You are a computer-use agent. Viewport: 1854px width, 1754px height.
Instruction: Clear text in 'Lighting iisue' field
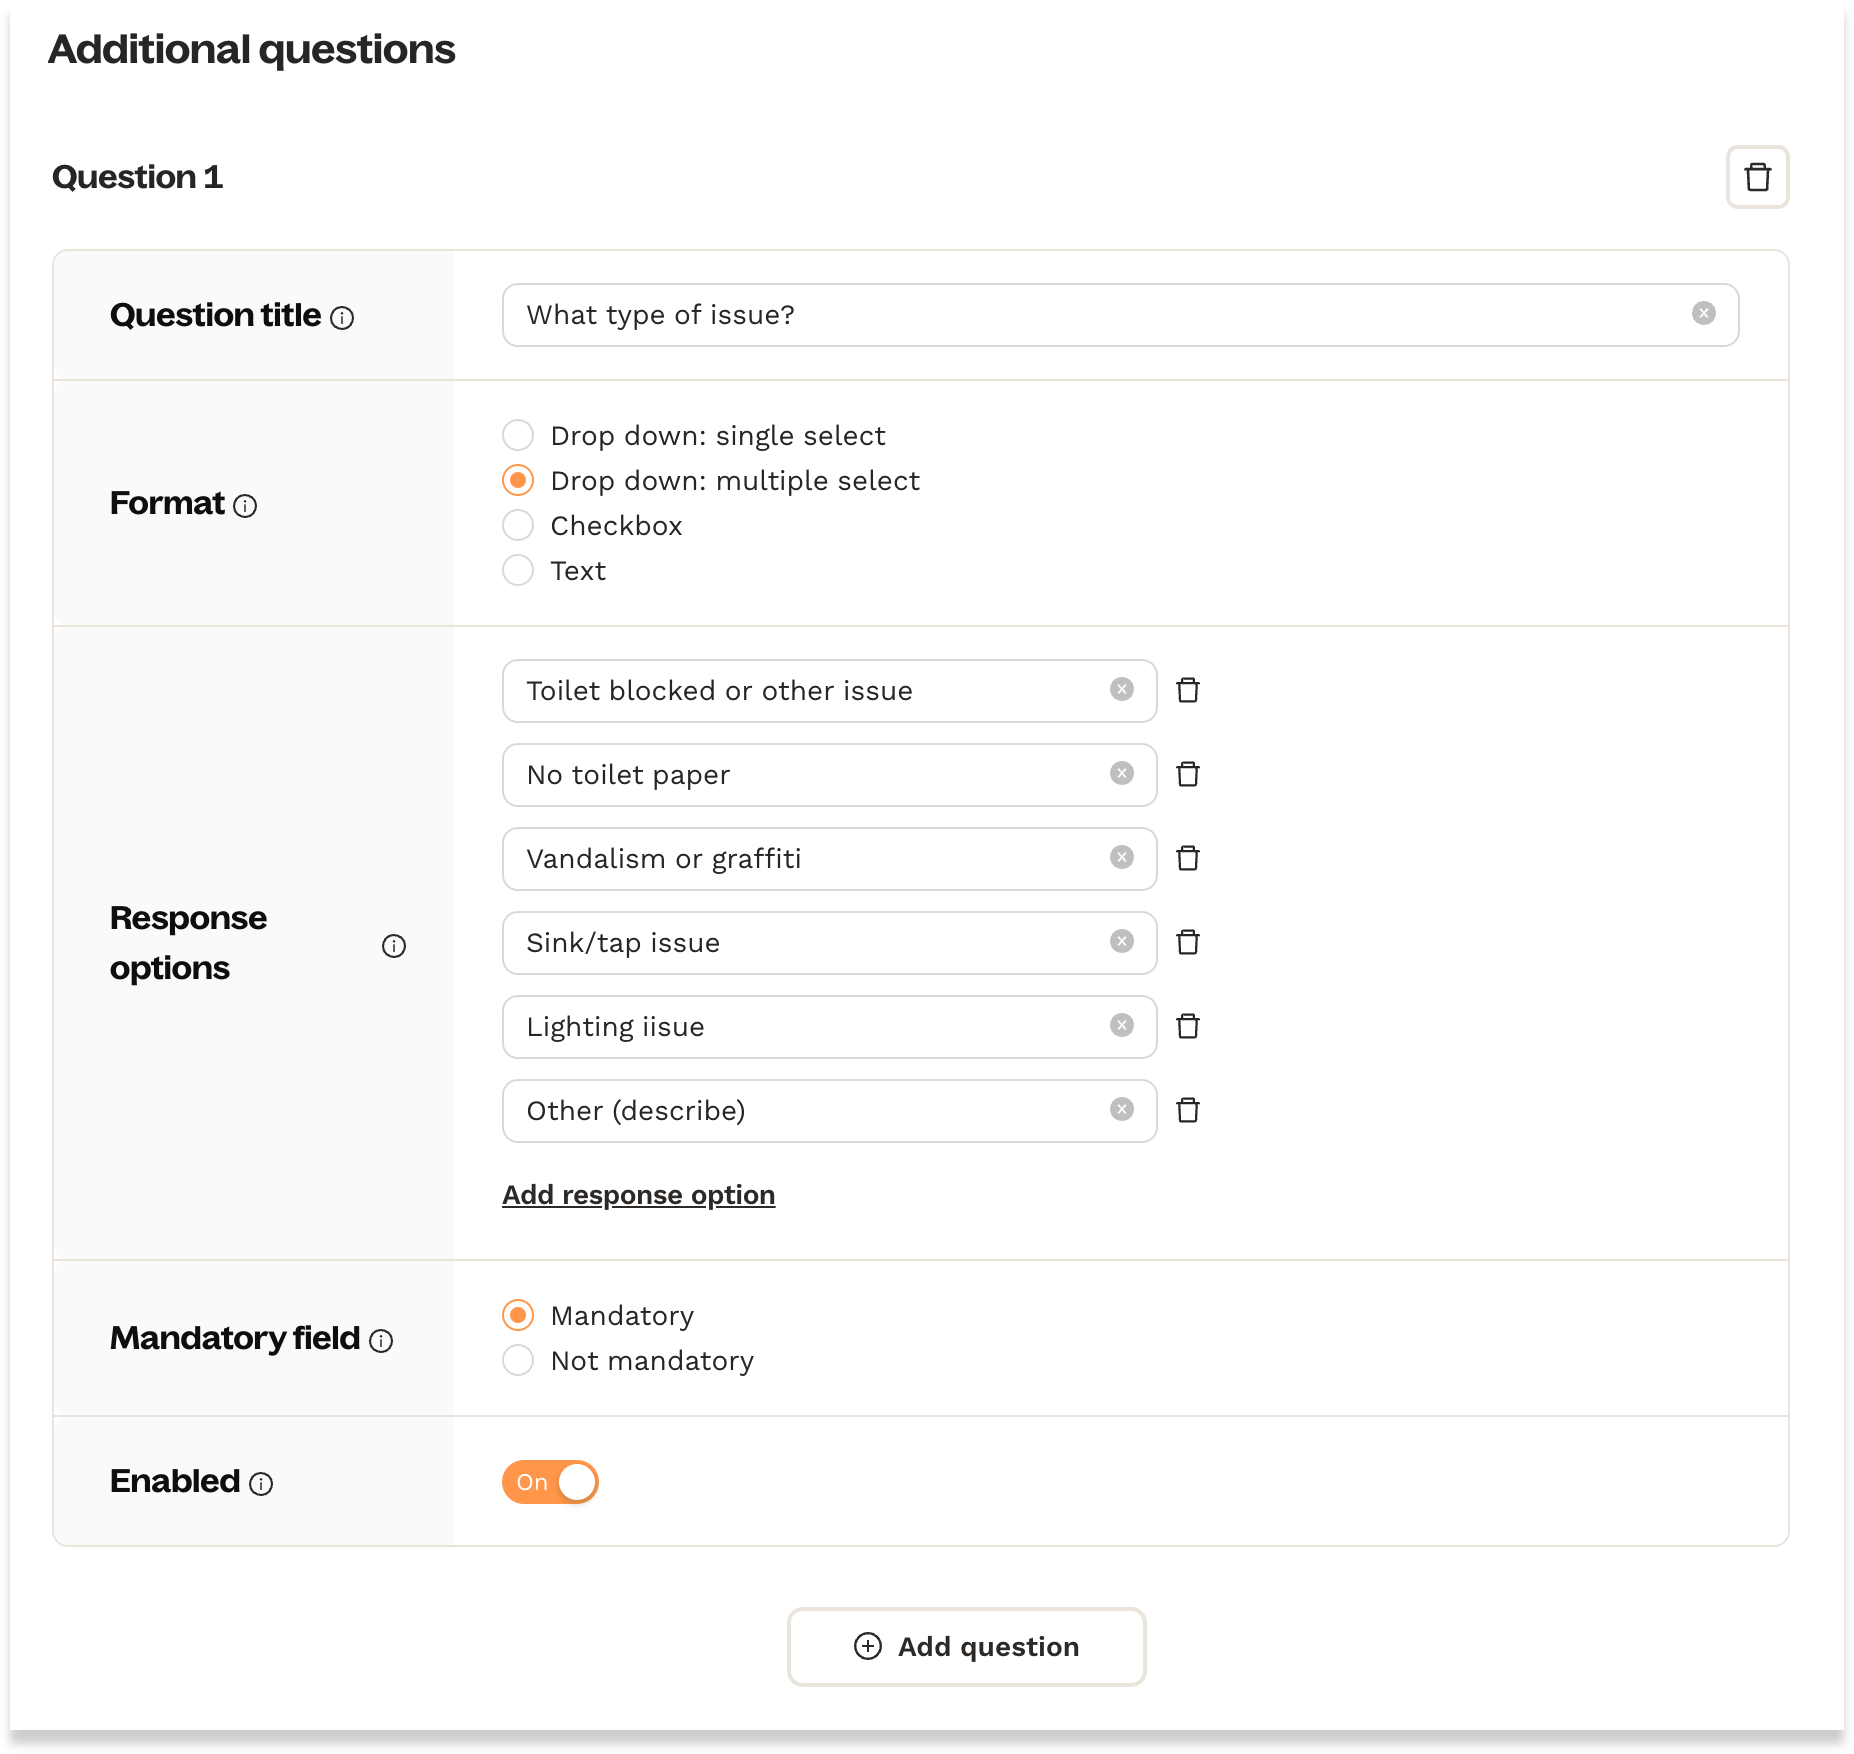coord(1121,1026)
